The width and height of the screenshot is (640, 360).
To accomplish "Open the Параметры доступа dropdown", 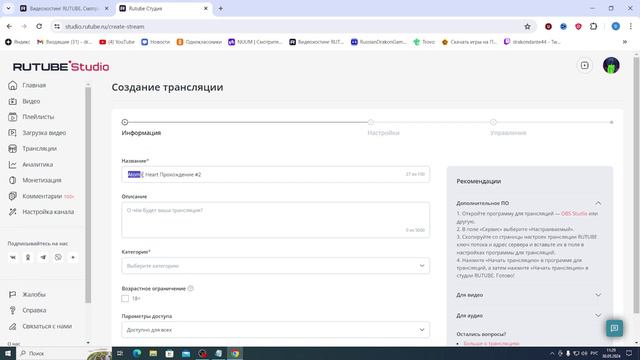I will tap(276, 330).
